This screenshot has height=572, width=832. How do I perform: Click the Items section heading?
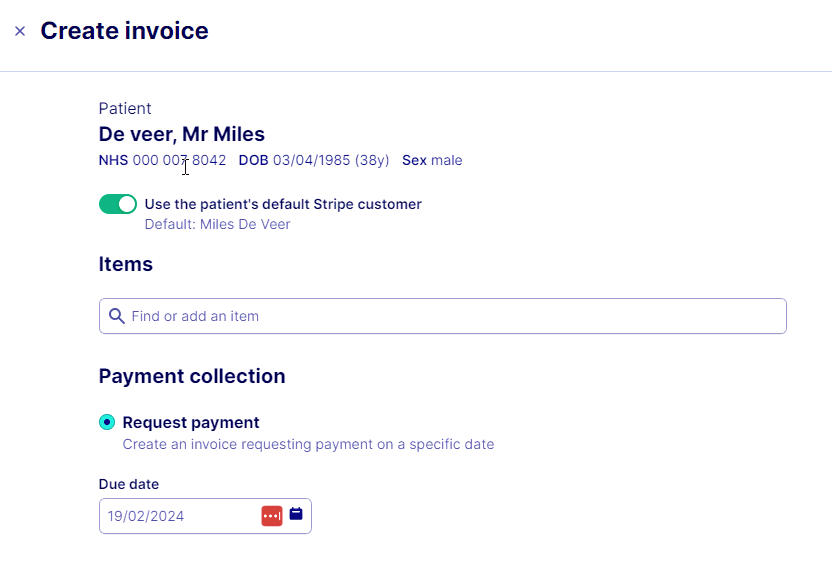click(x=126, y=264)
